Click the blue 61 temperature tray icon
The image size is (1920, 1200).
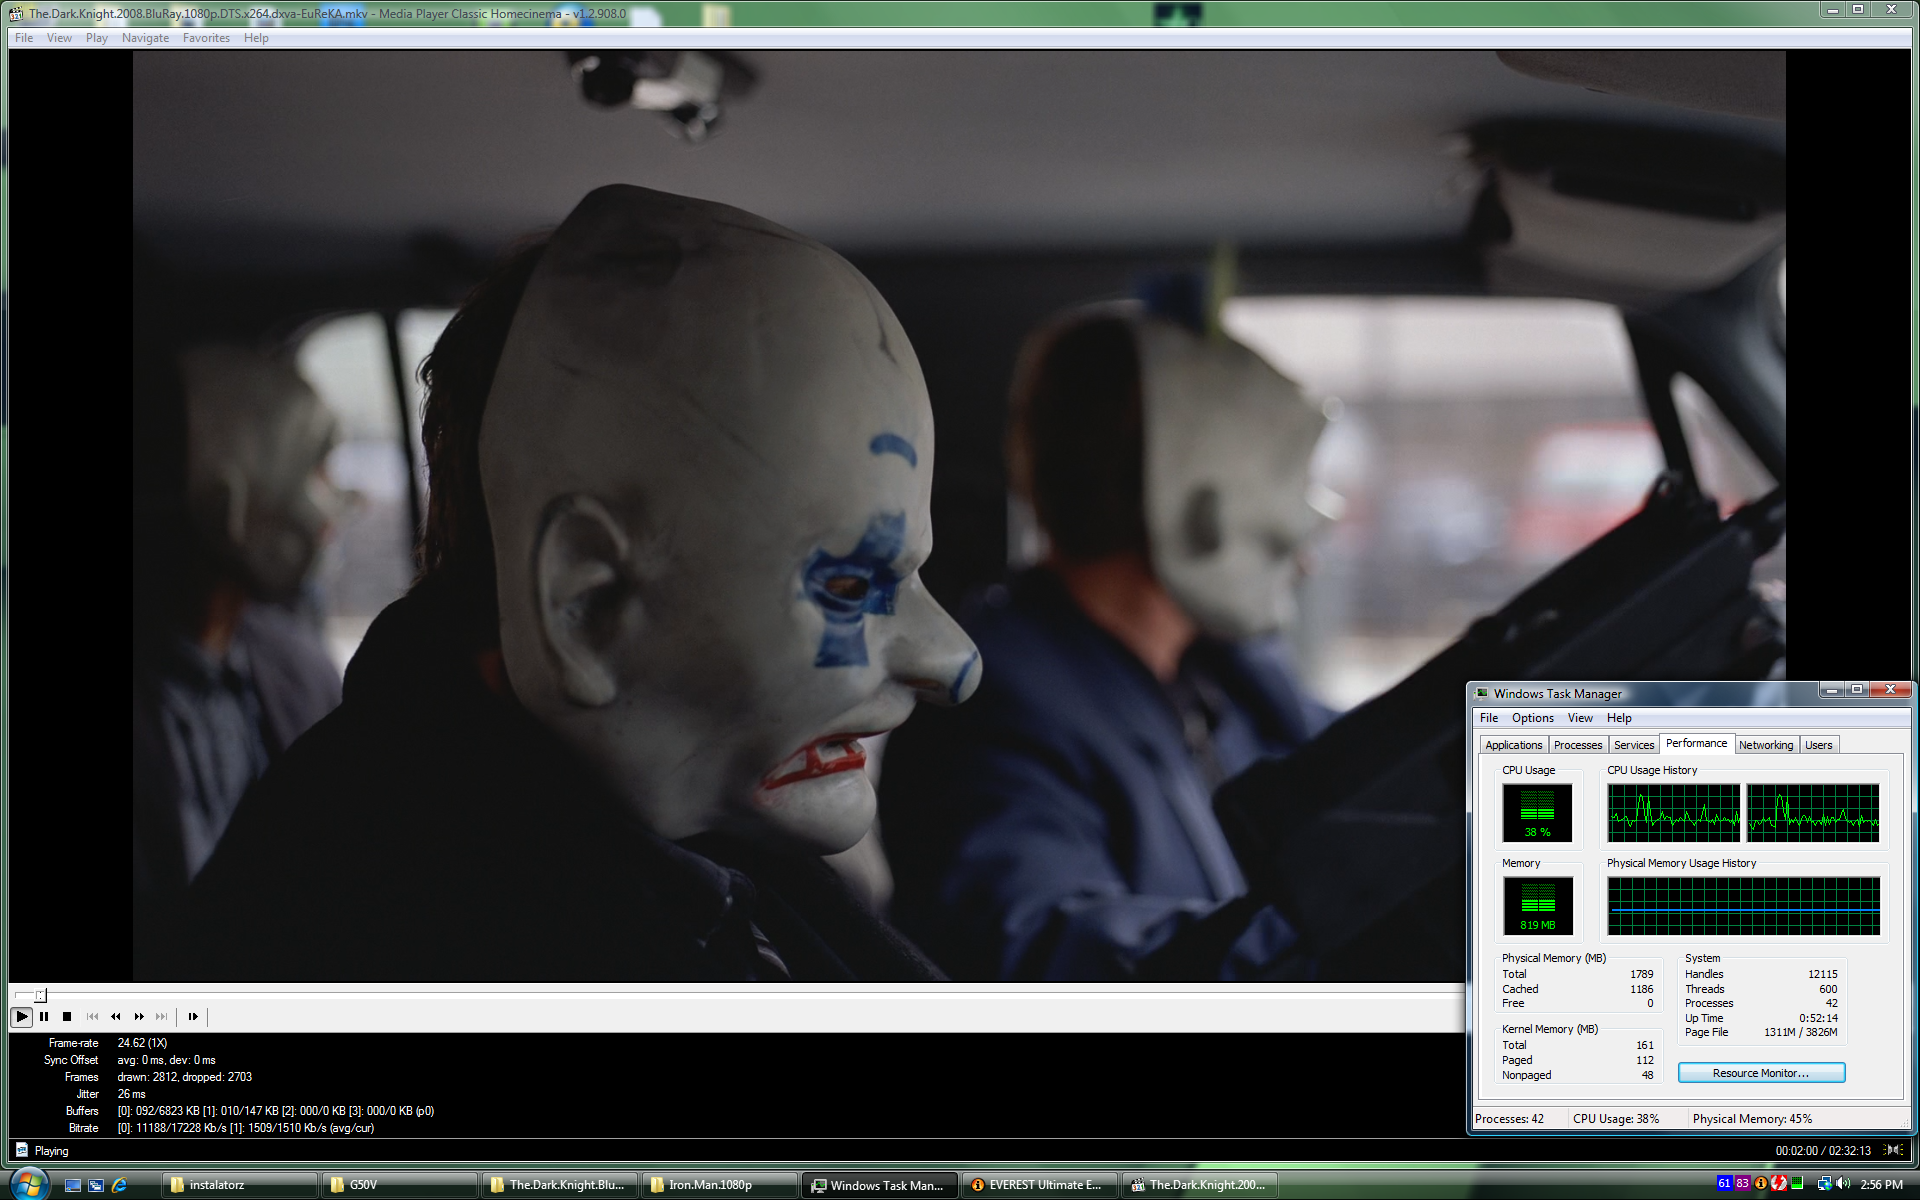[1724, 1183]
